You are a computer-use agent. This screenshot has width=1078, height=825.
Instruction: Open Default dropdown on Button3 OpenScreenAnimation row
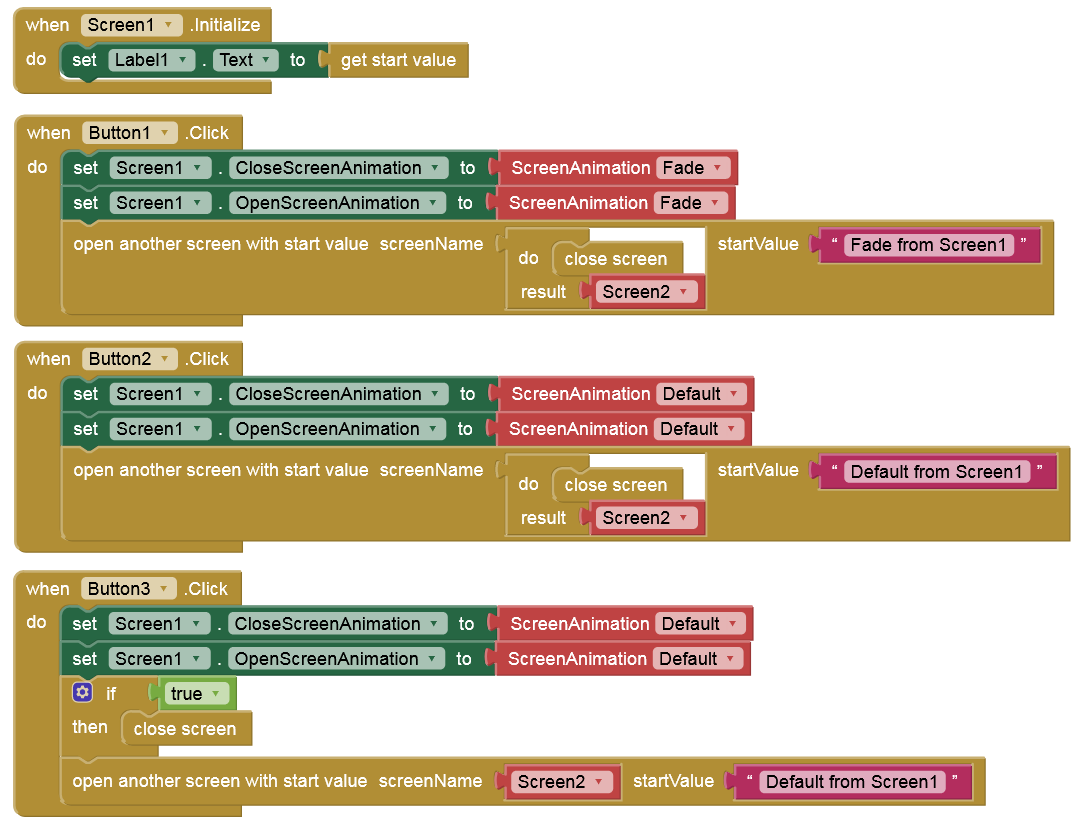pos(697,659)
